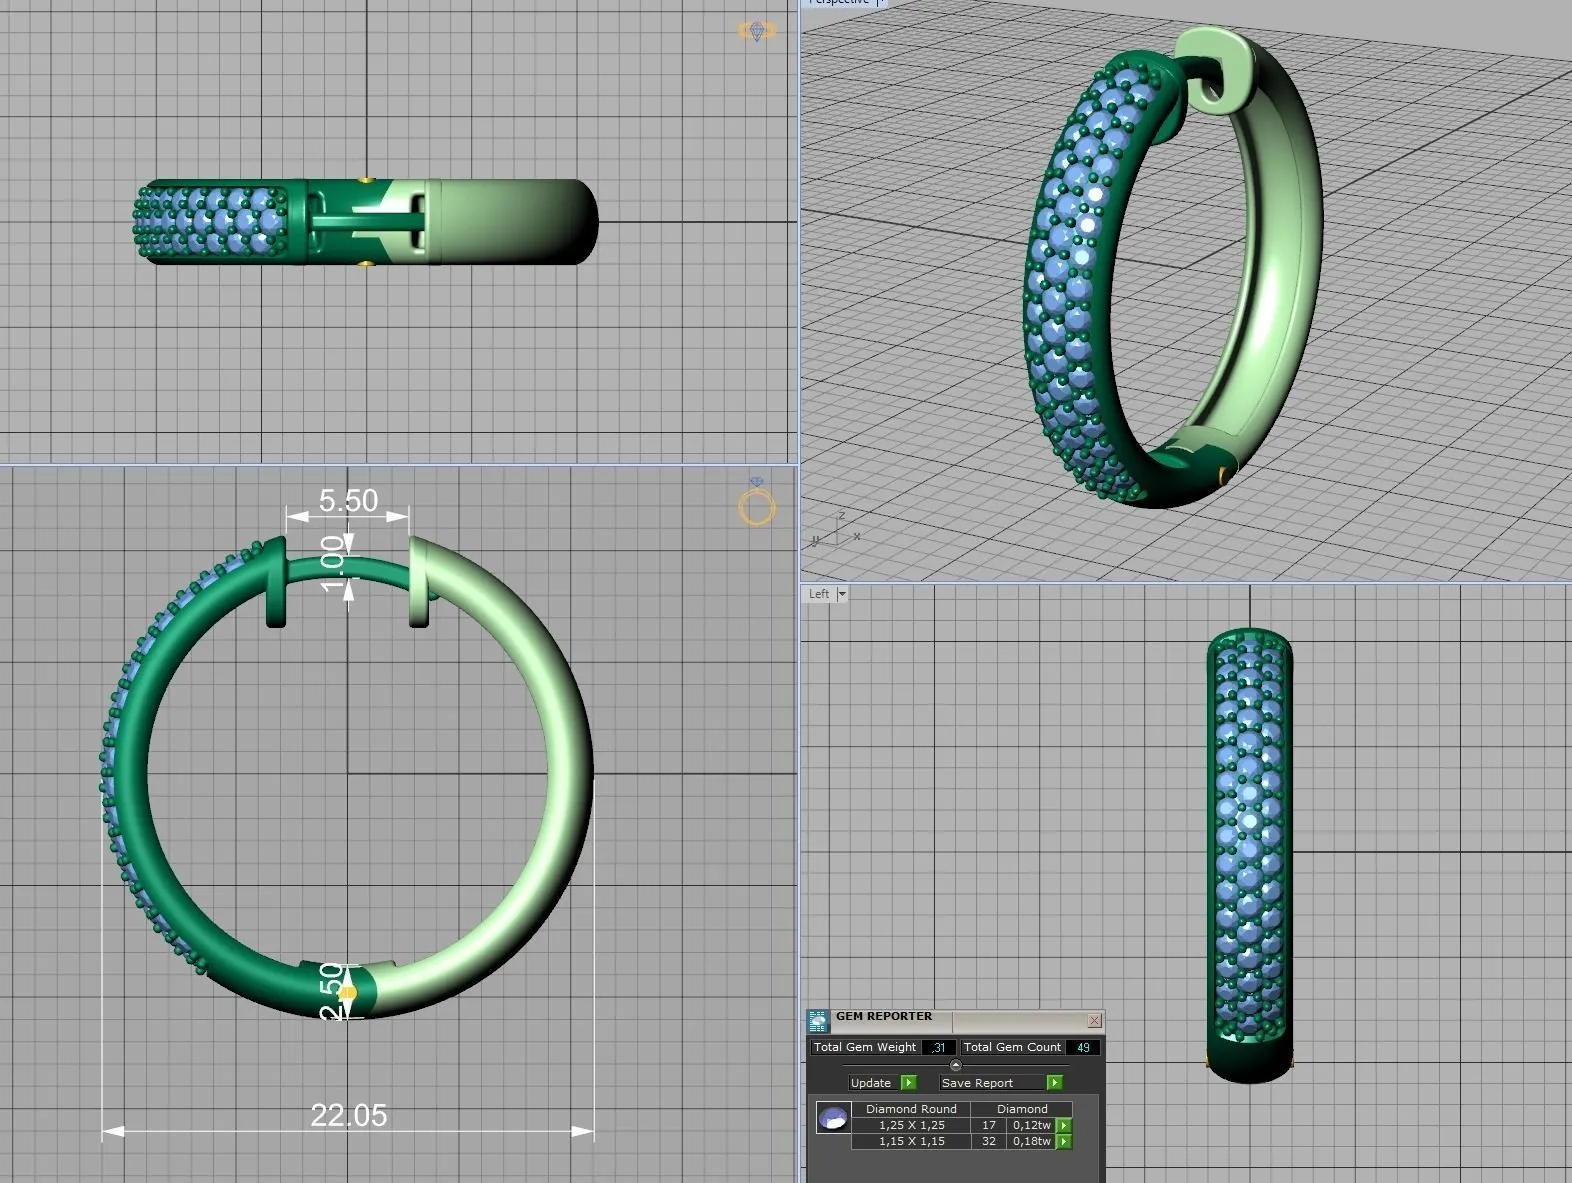
Task: Select the 1,15 X 1,15 diamond row
Action: coord(911,1142)
